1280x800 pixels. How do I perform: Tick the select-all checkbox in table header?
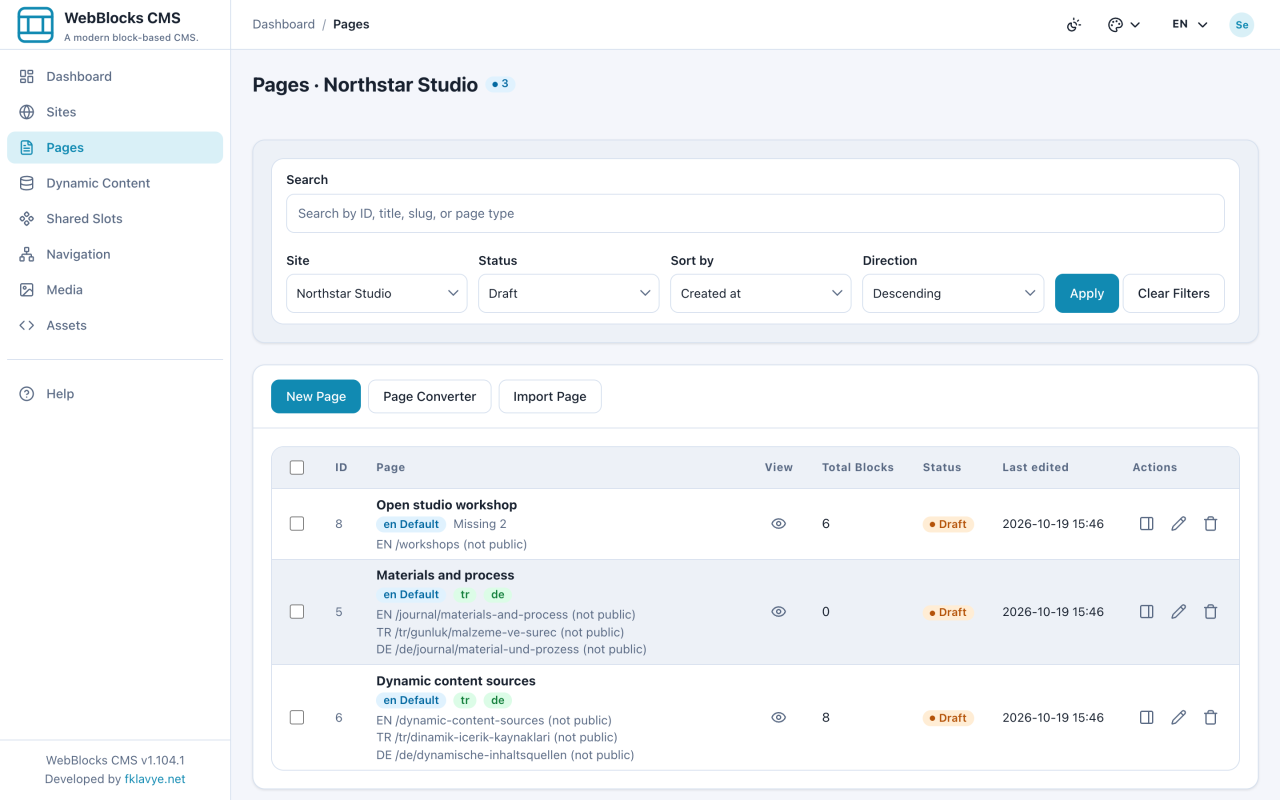297,467
